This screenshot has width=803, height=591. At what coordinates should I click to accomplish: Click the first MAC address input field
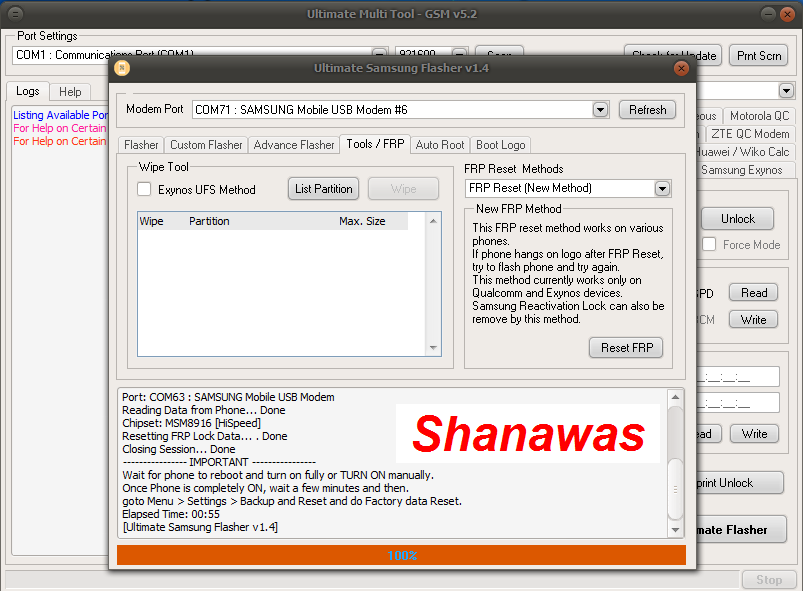tap(738, 376)
